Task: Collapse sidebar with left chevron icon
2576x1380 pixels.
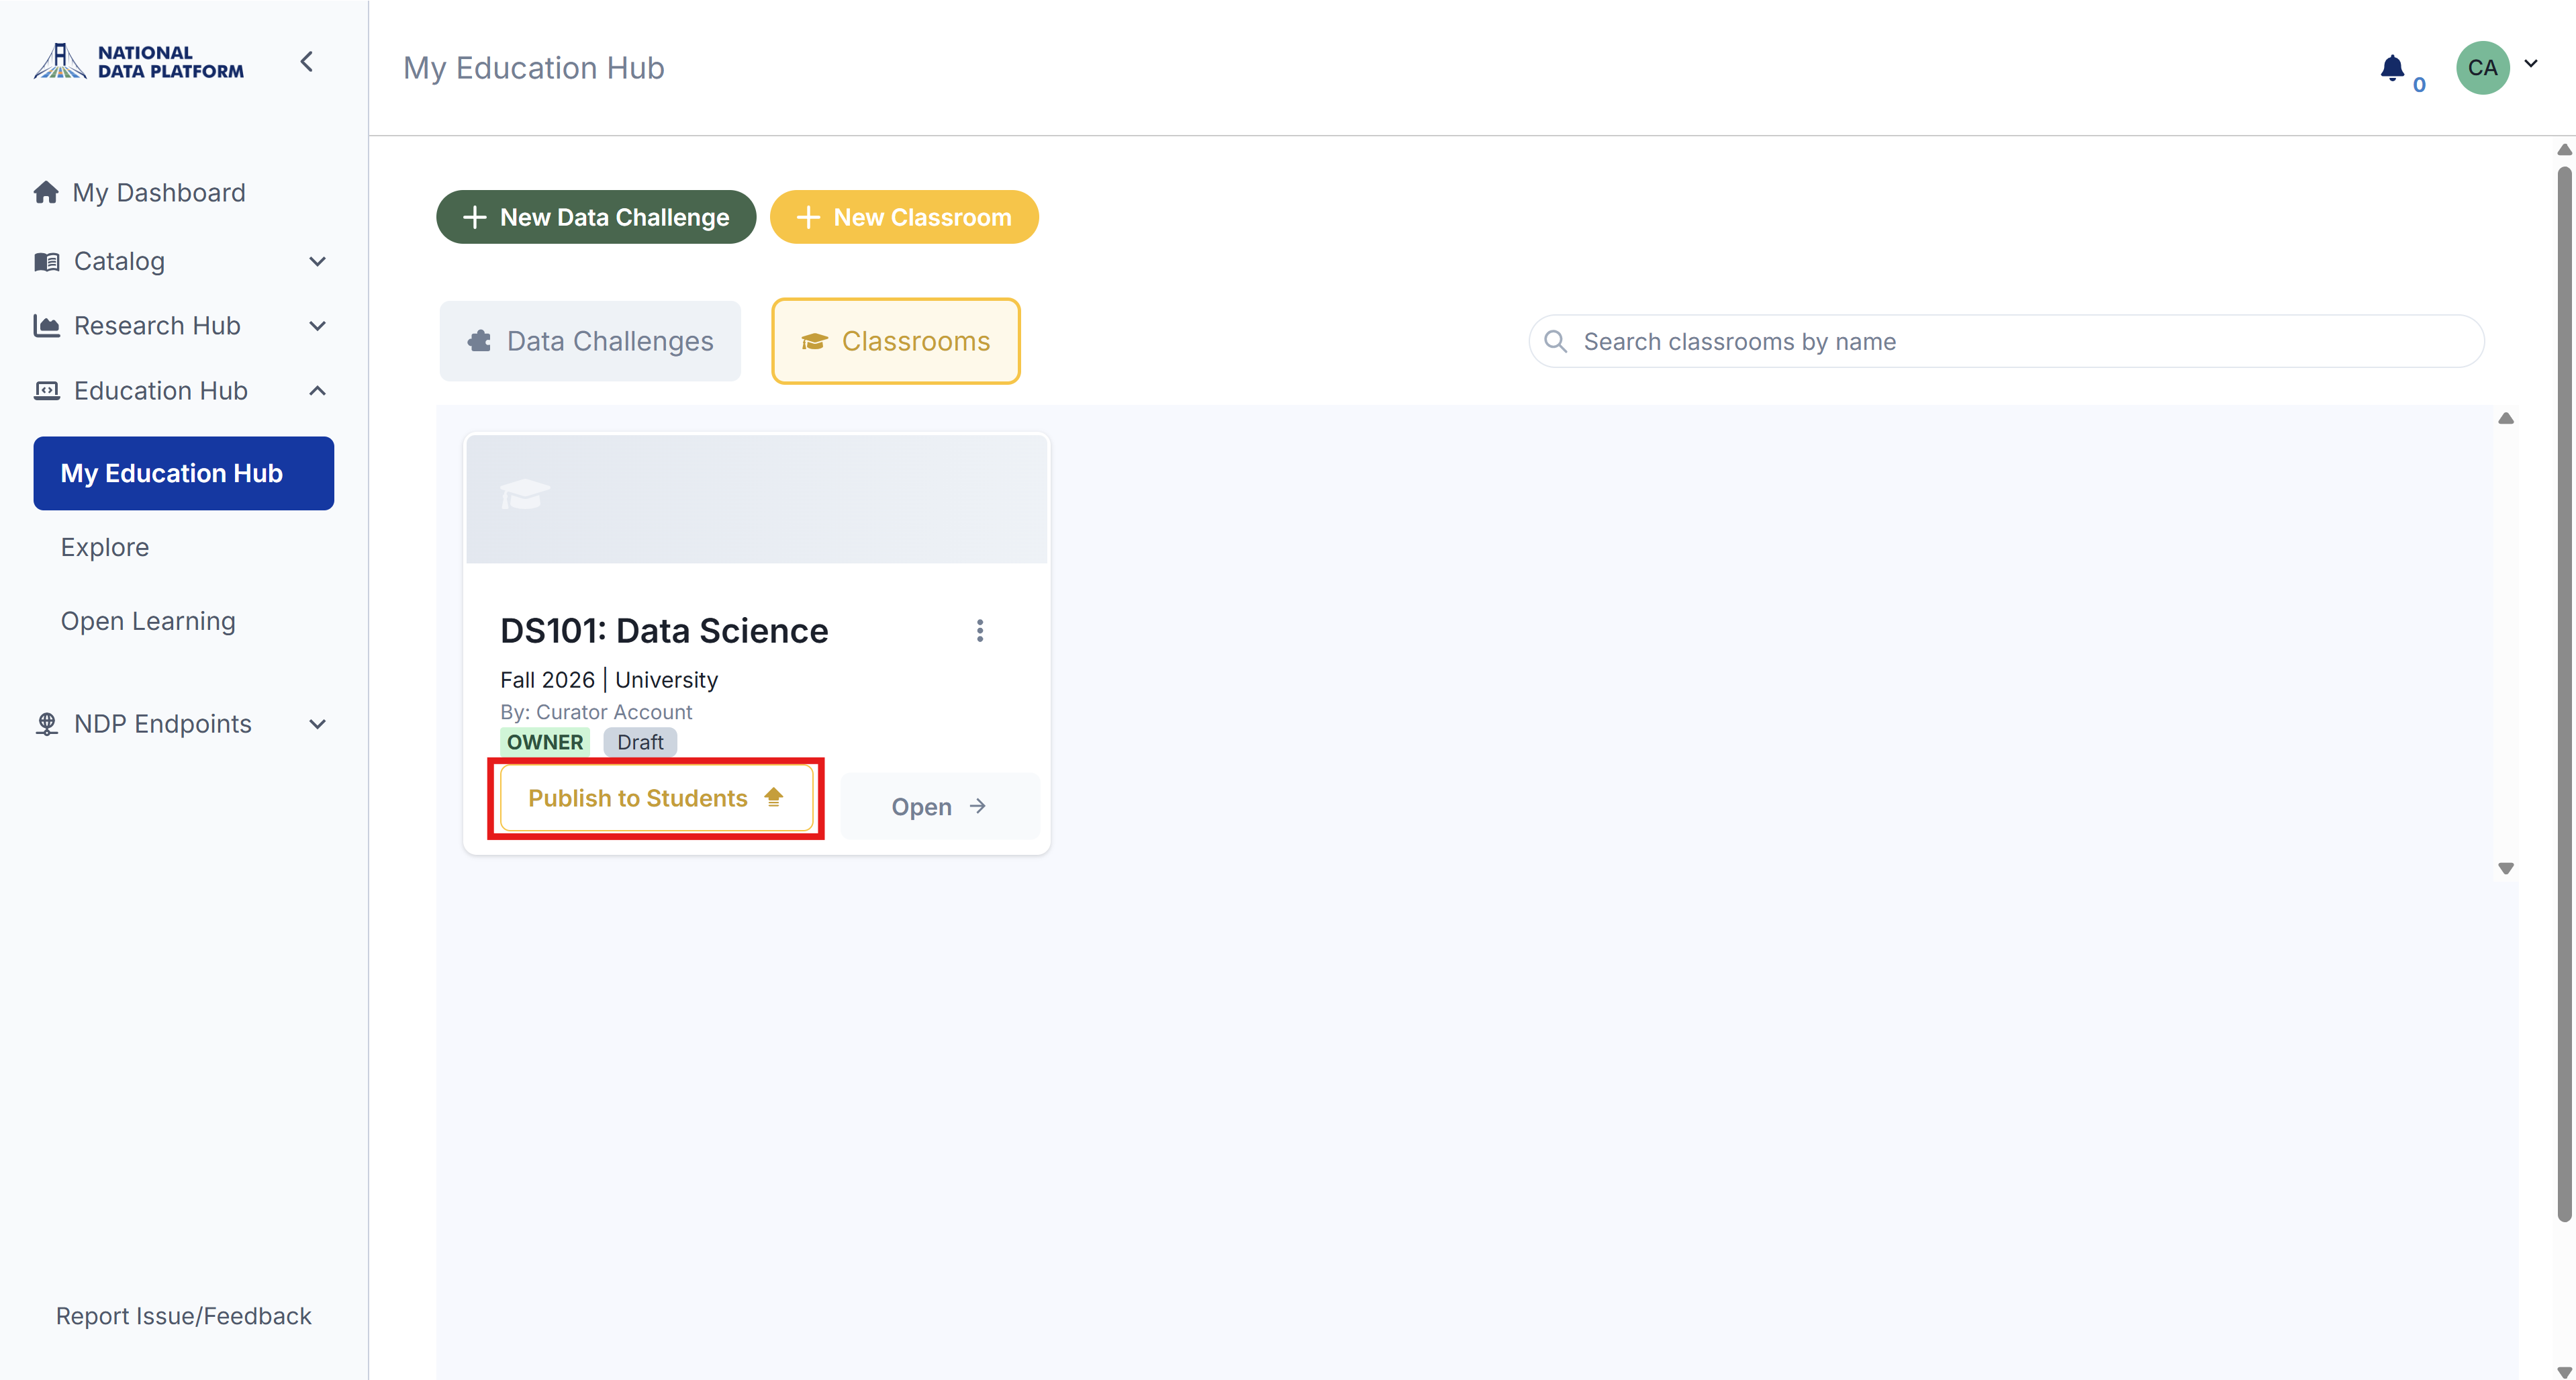Action: (307, 62)
